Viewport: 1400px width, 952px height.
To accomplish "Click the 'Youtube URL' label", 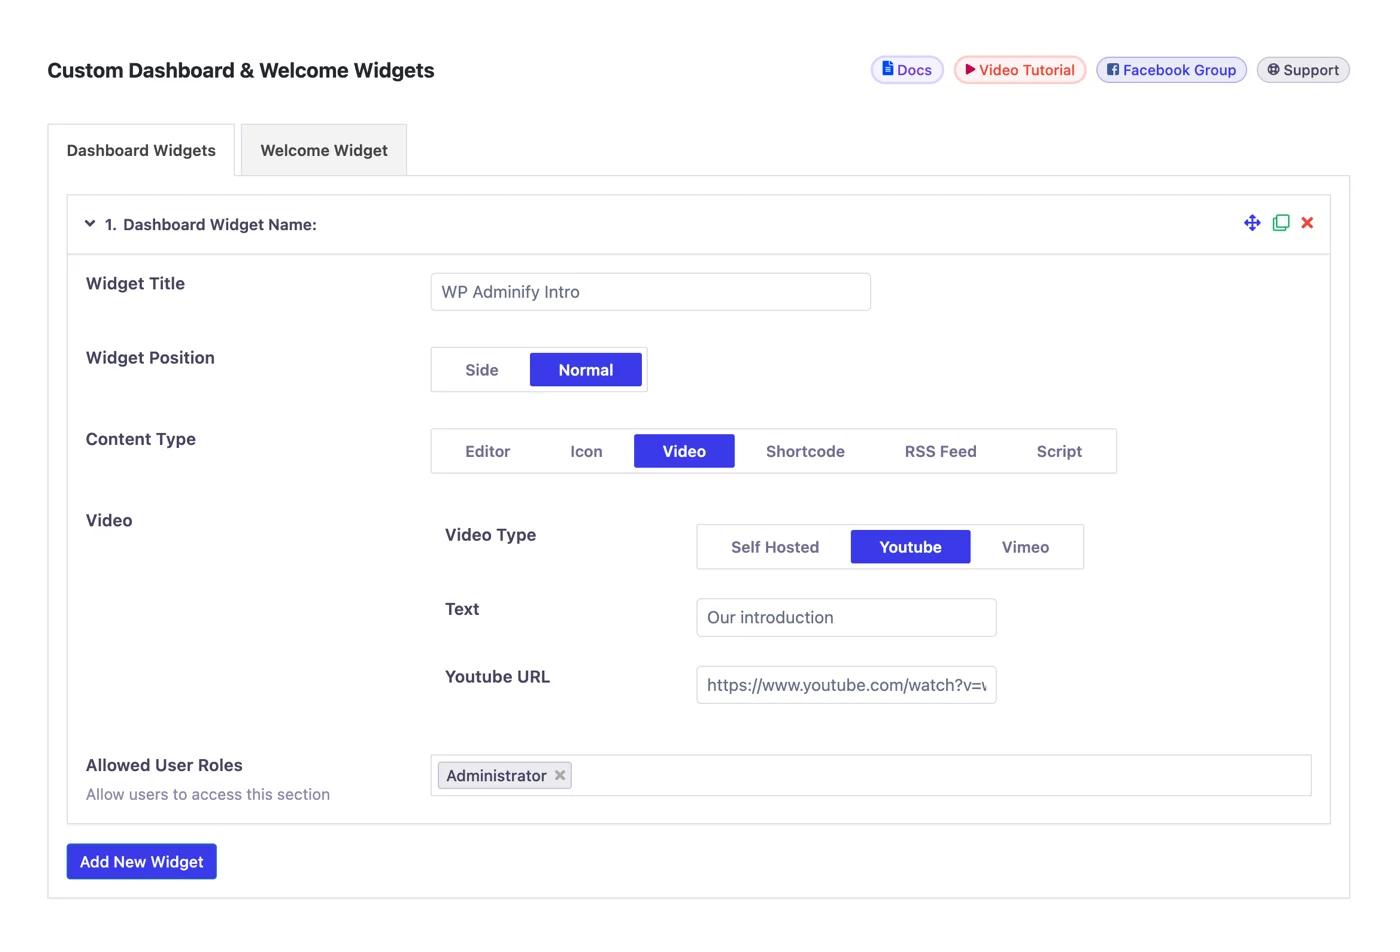I will (x=497, y=677).
